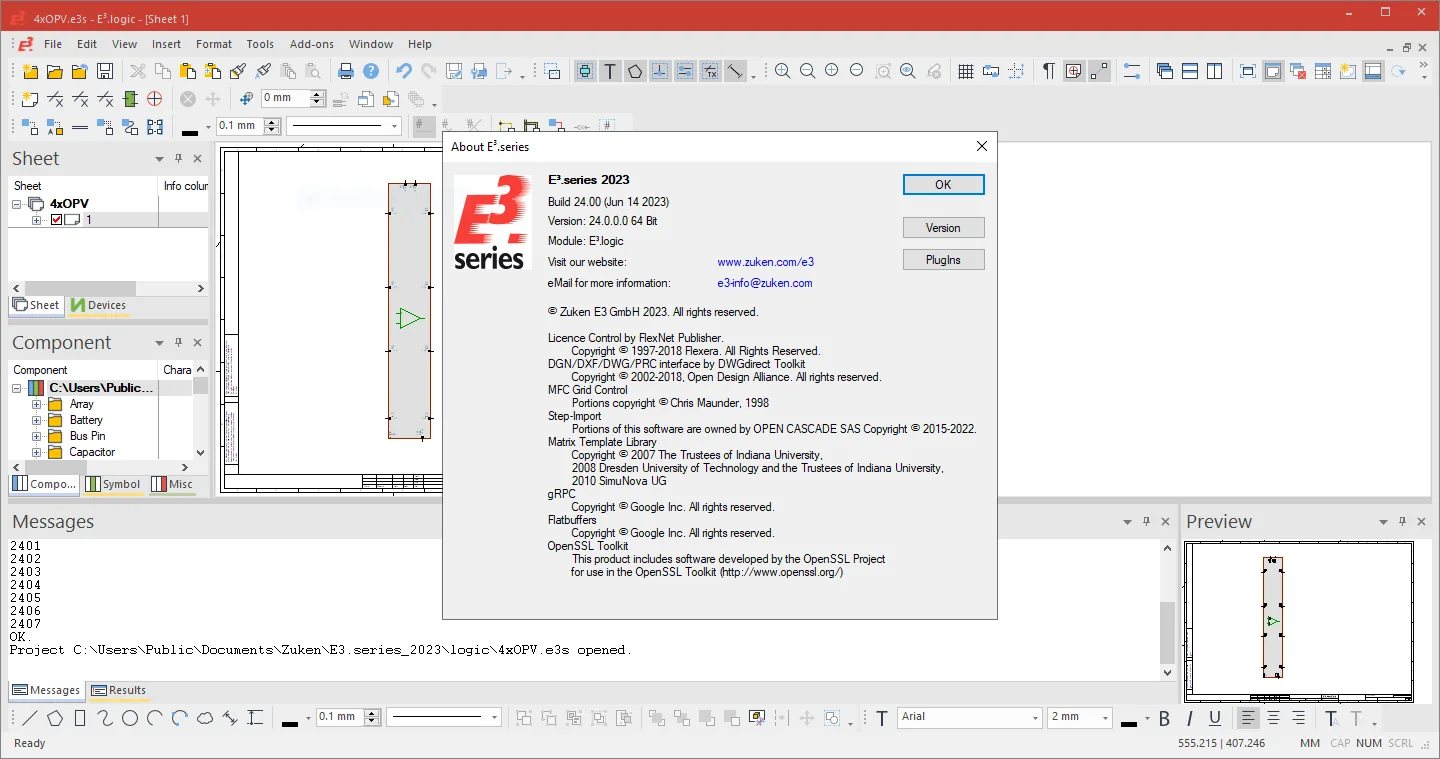1440x759 pixels.
Task: Select the pentagon polygon tool in bottom toolbar
Action: click(x=55, y=718)
